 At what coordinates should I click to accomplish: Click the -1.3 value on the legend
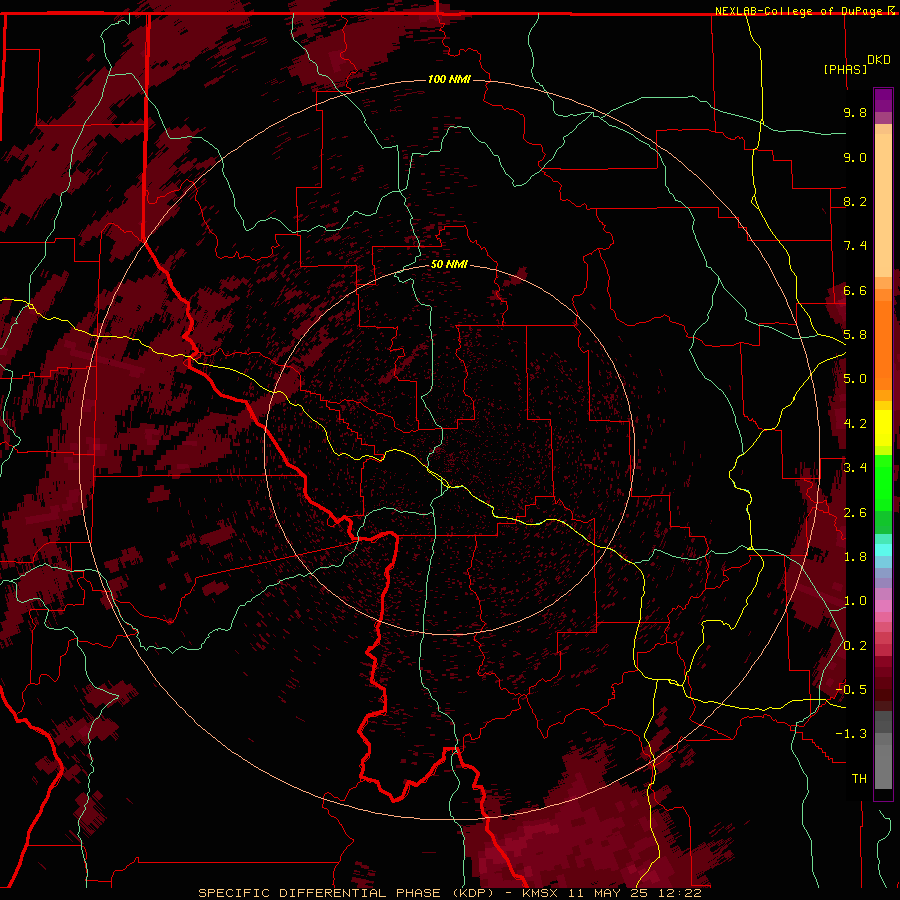[x=851, y=734]
